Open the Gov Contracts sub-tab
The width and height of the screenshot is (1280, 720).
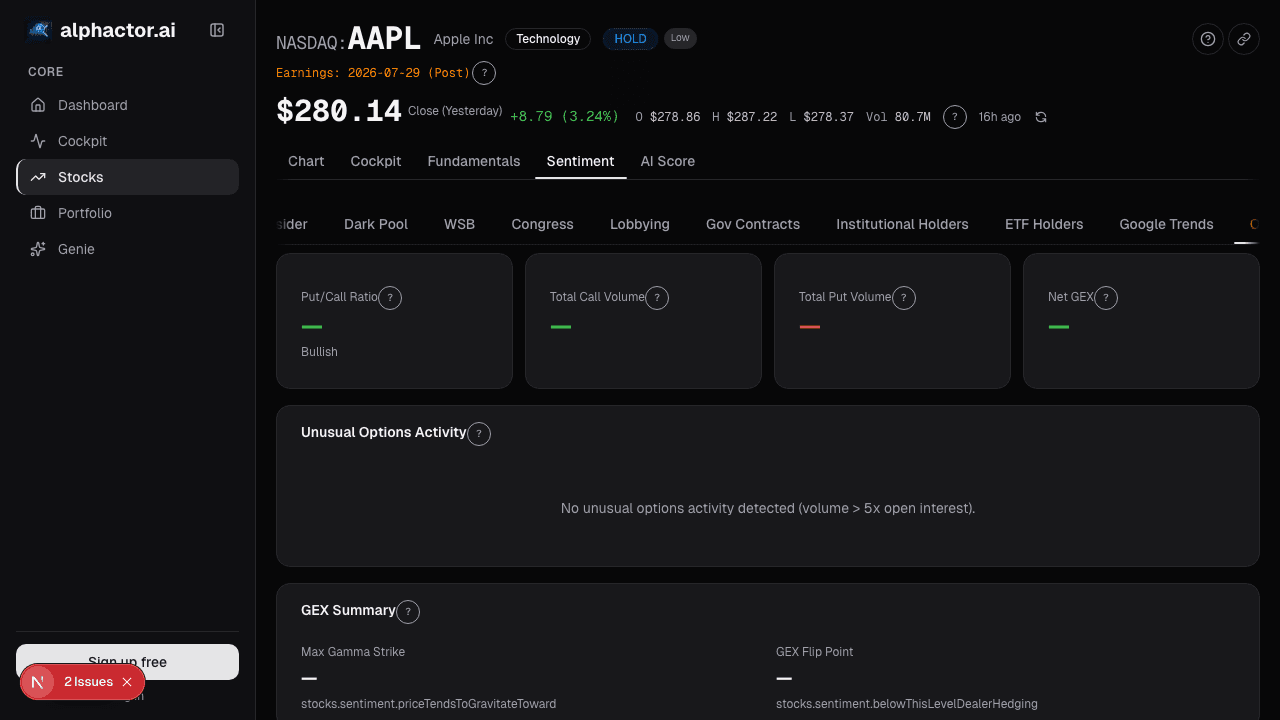[753, 224]
